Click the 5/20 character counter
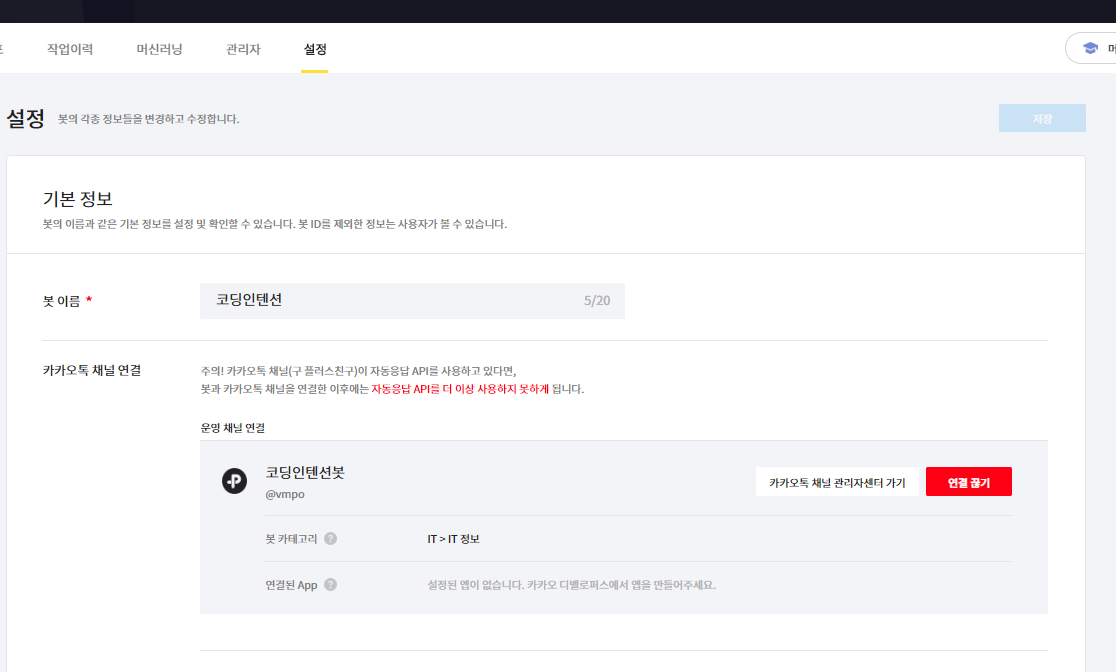This screenshot has height=672, width=1116. tap(597, 300)
